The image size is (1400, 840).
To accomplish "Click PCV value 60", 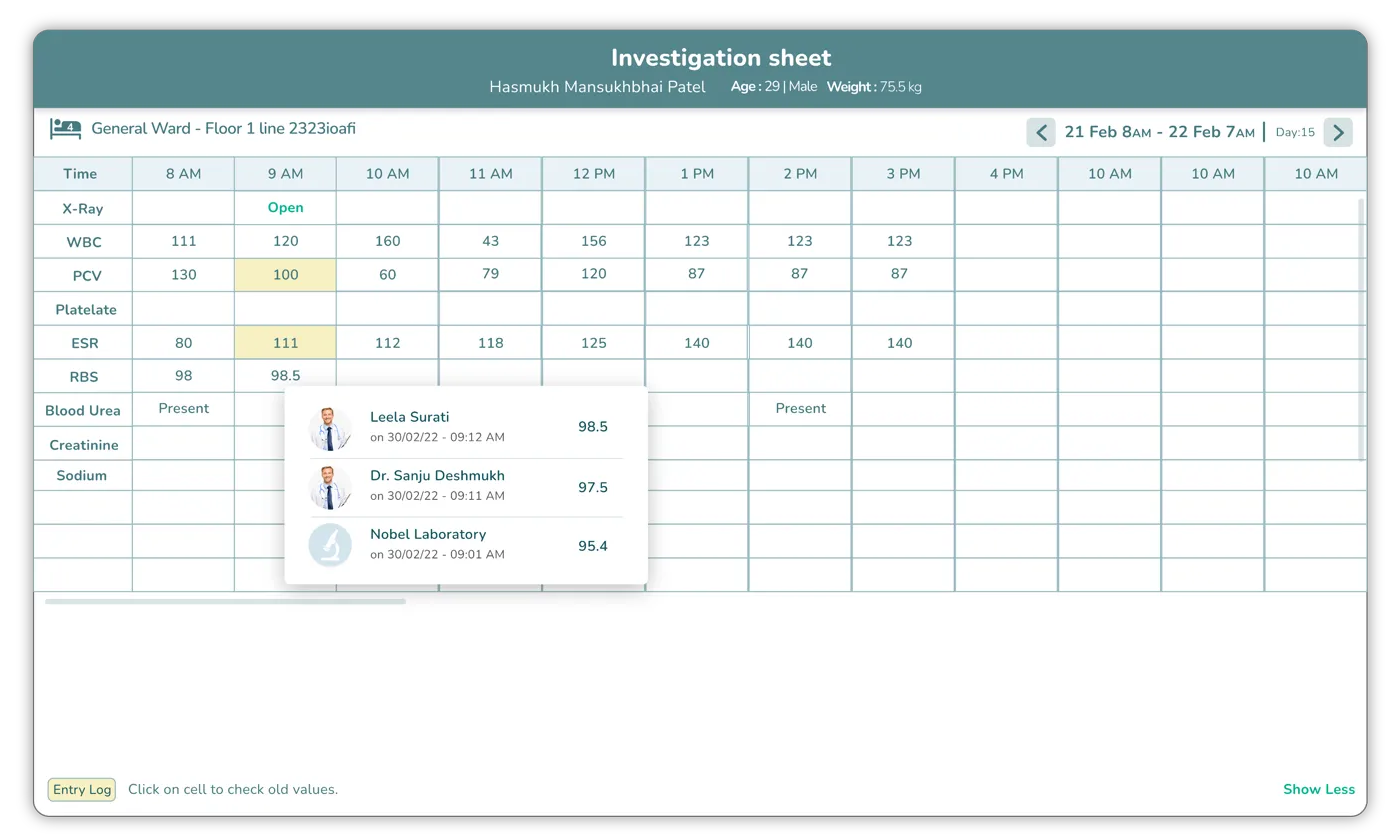I will [x=387, y=275].
